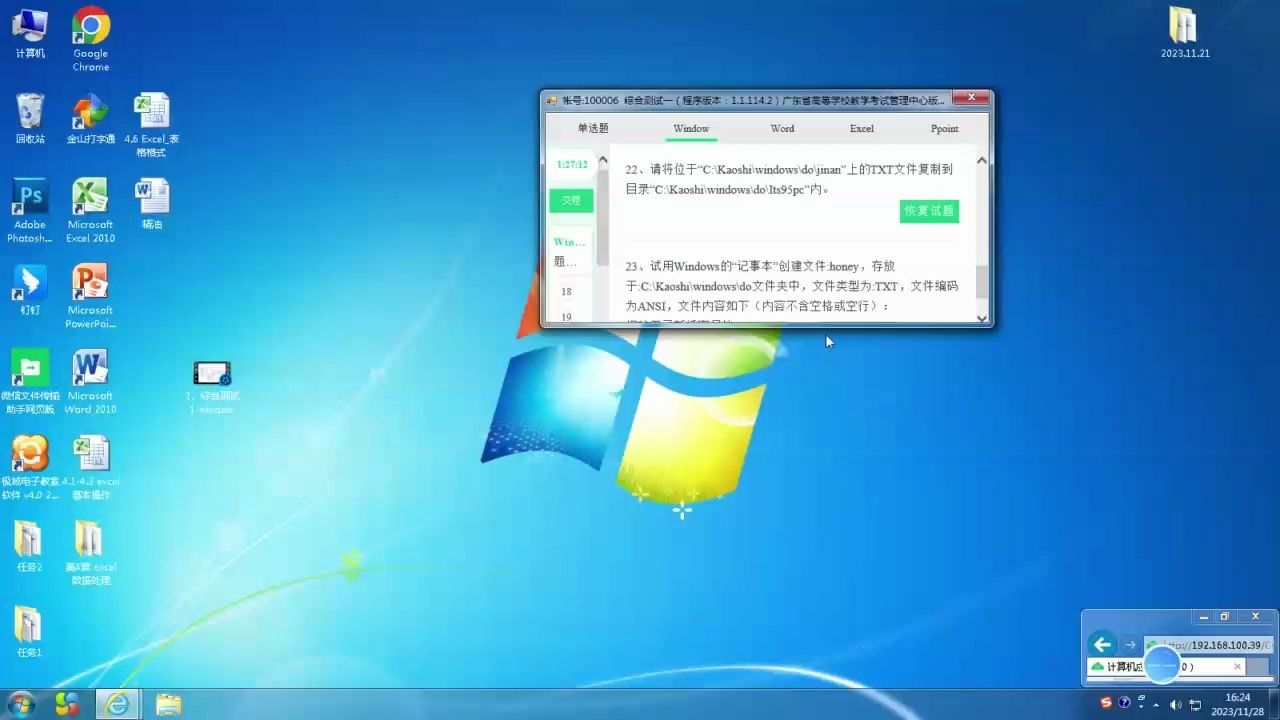Screen dimensions: 1280x720
Task: Launch Microsoft Word 2010 shortcut
Action: coord(90,382)
